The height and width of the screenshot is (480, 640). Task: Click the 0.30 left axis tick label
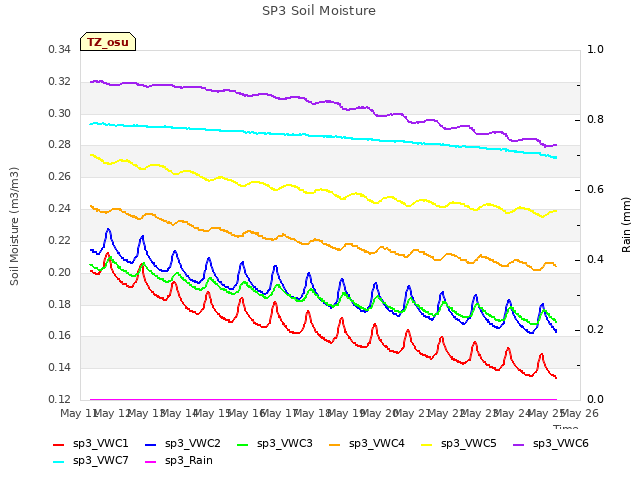[59, 113]
